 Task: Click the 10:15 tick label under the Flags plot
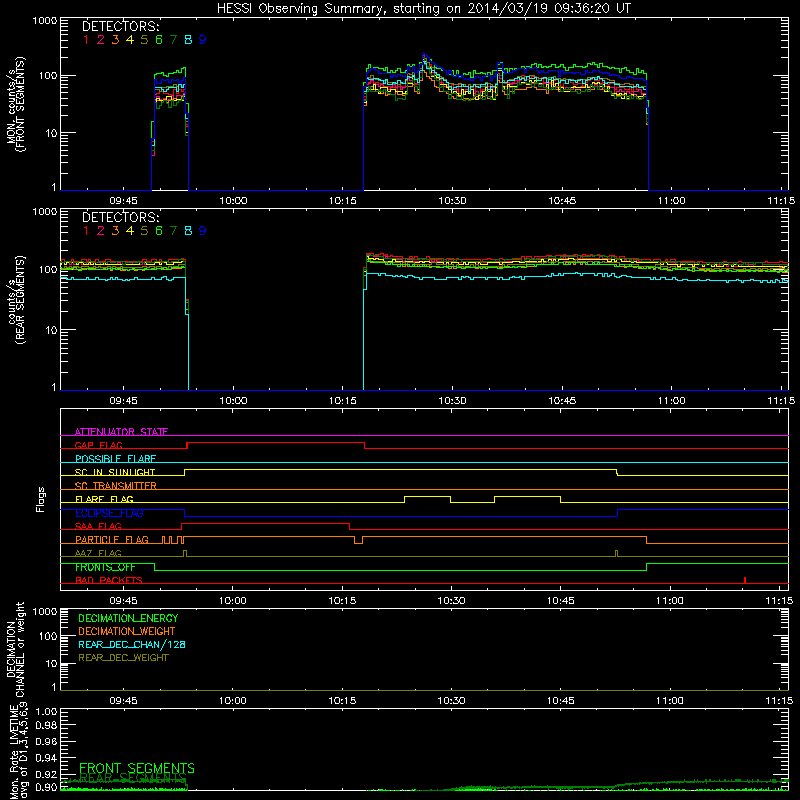[342, 601]
